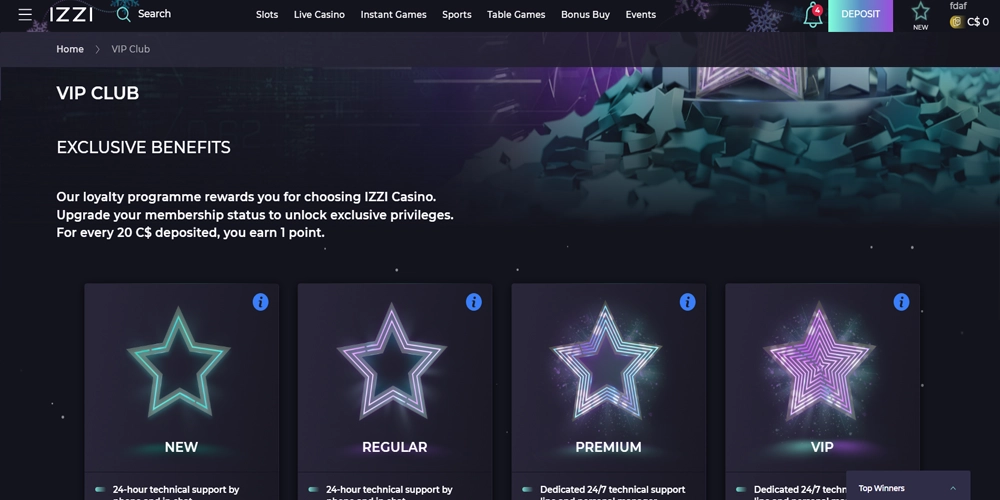Click the IZZI logo
Image resolution: width=1000 pixels, height=500 pixels.
point(71,15)
